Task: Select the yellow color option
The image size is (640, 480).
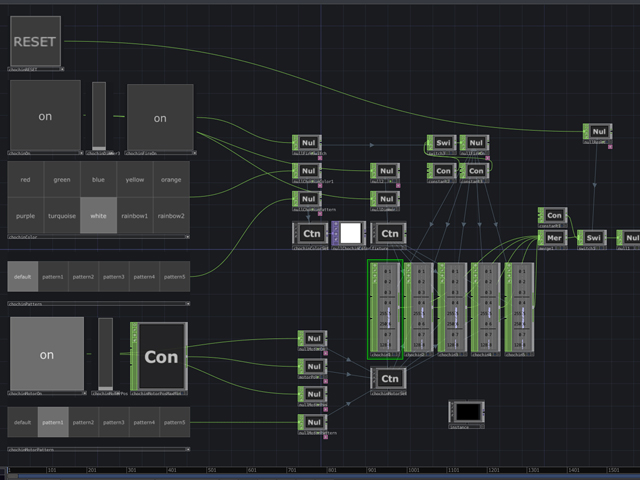Action: point(135,180)
